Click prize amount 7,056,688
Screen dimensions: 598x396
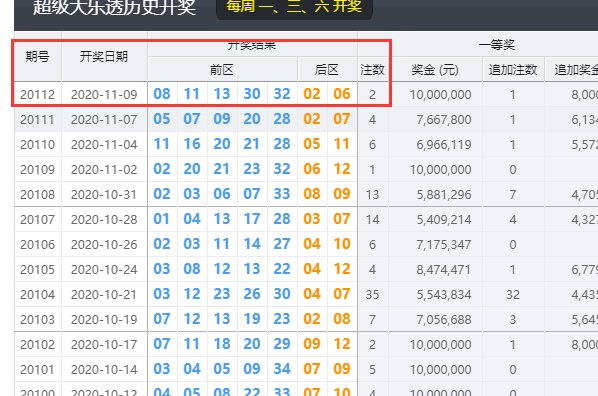click(444, 320)
